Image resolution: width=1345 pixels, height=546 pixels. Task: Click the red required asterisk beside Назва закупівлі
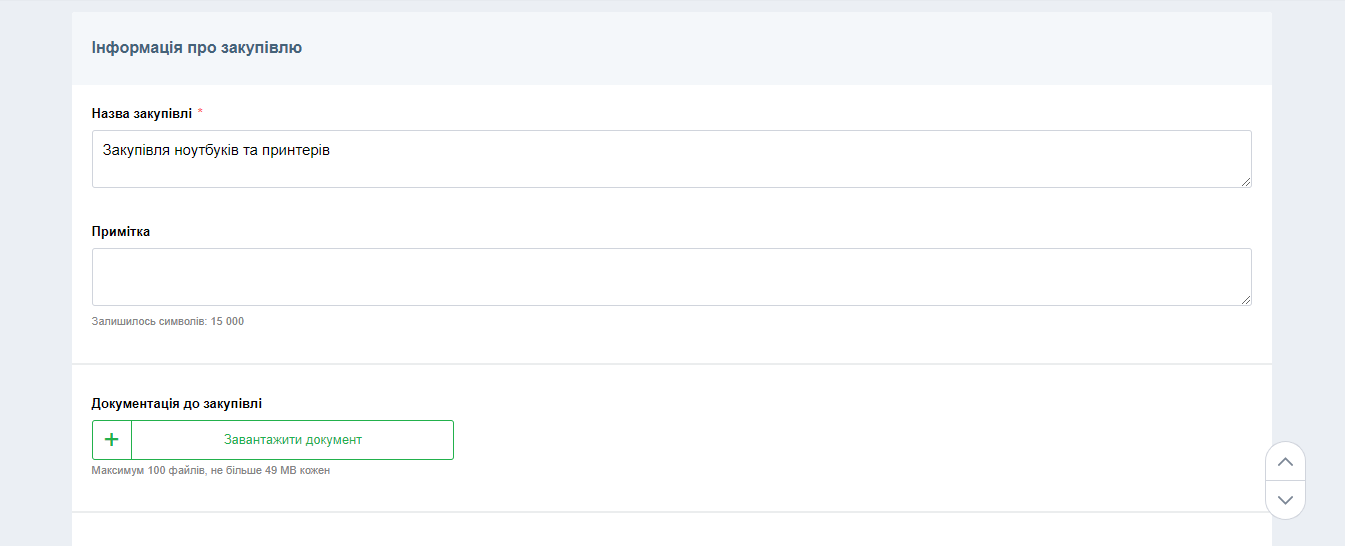point(200,112)
